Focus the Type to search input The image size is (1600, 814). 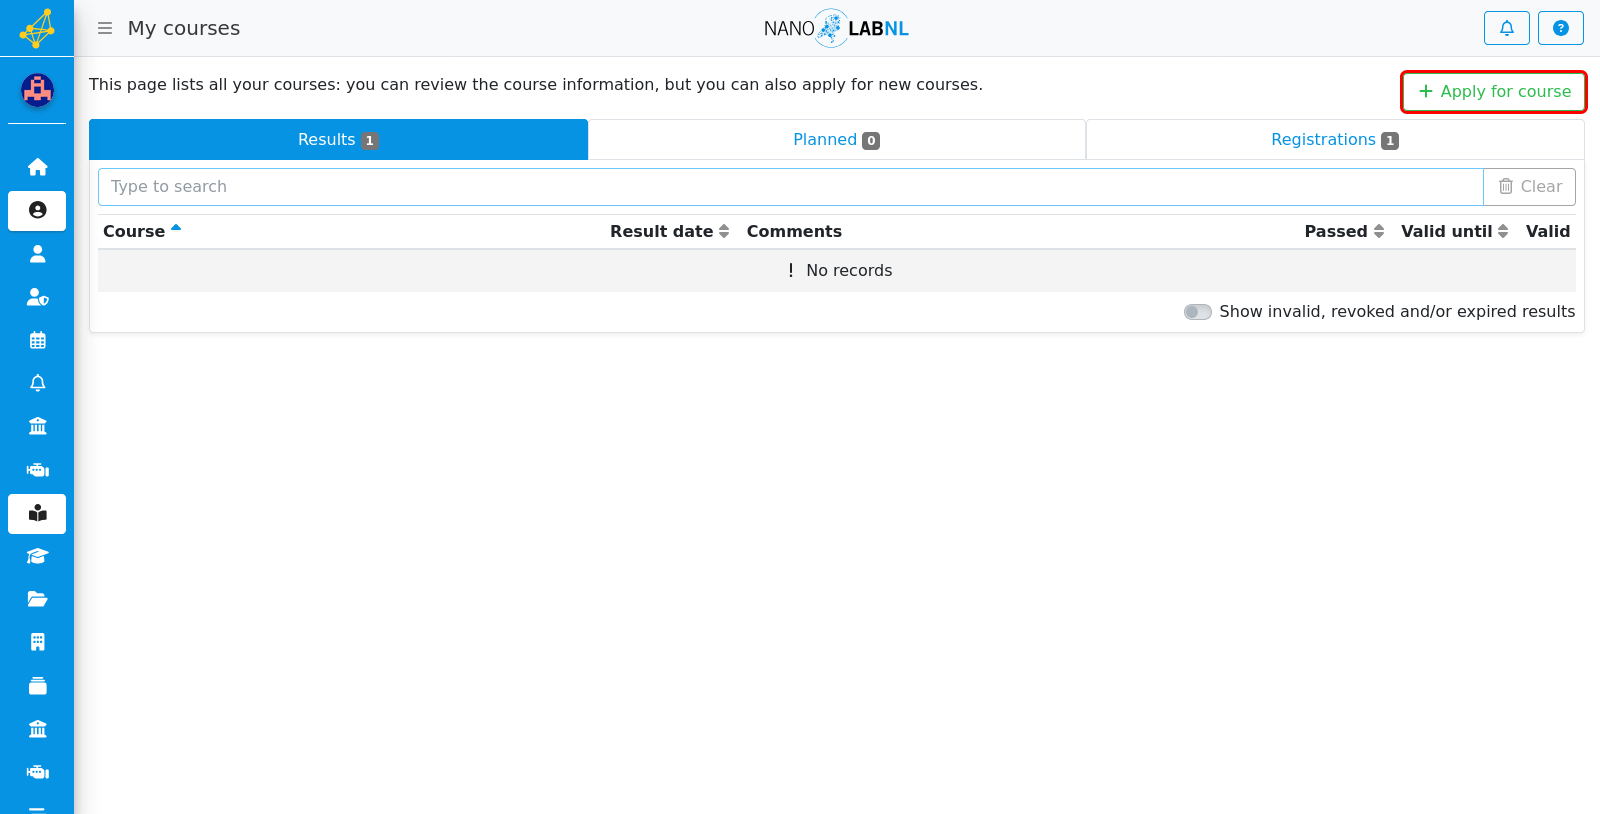point(790,187)
